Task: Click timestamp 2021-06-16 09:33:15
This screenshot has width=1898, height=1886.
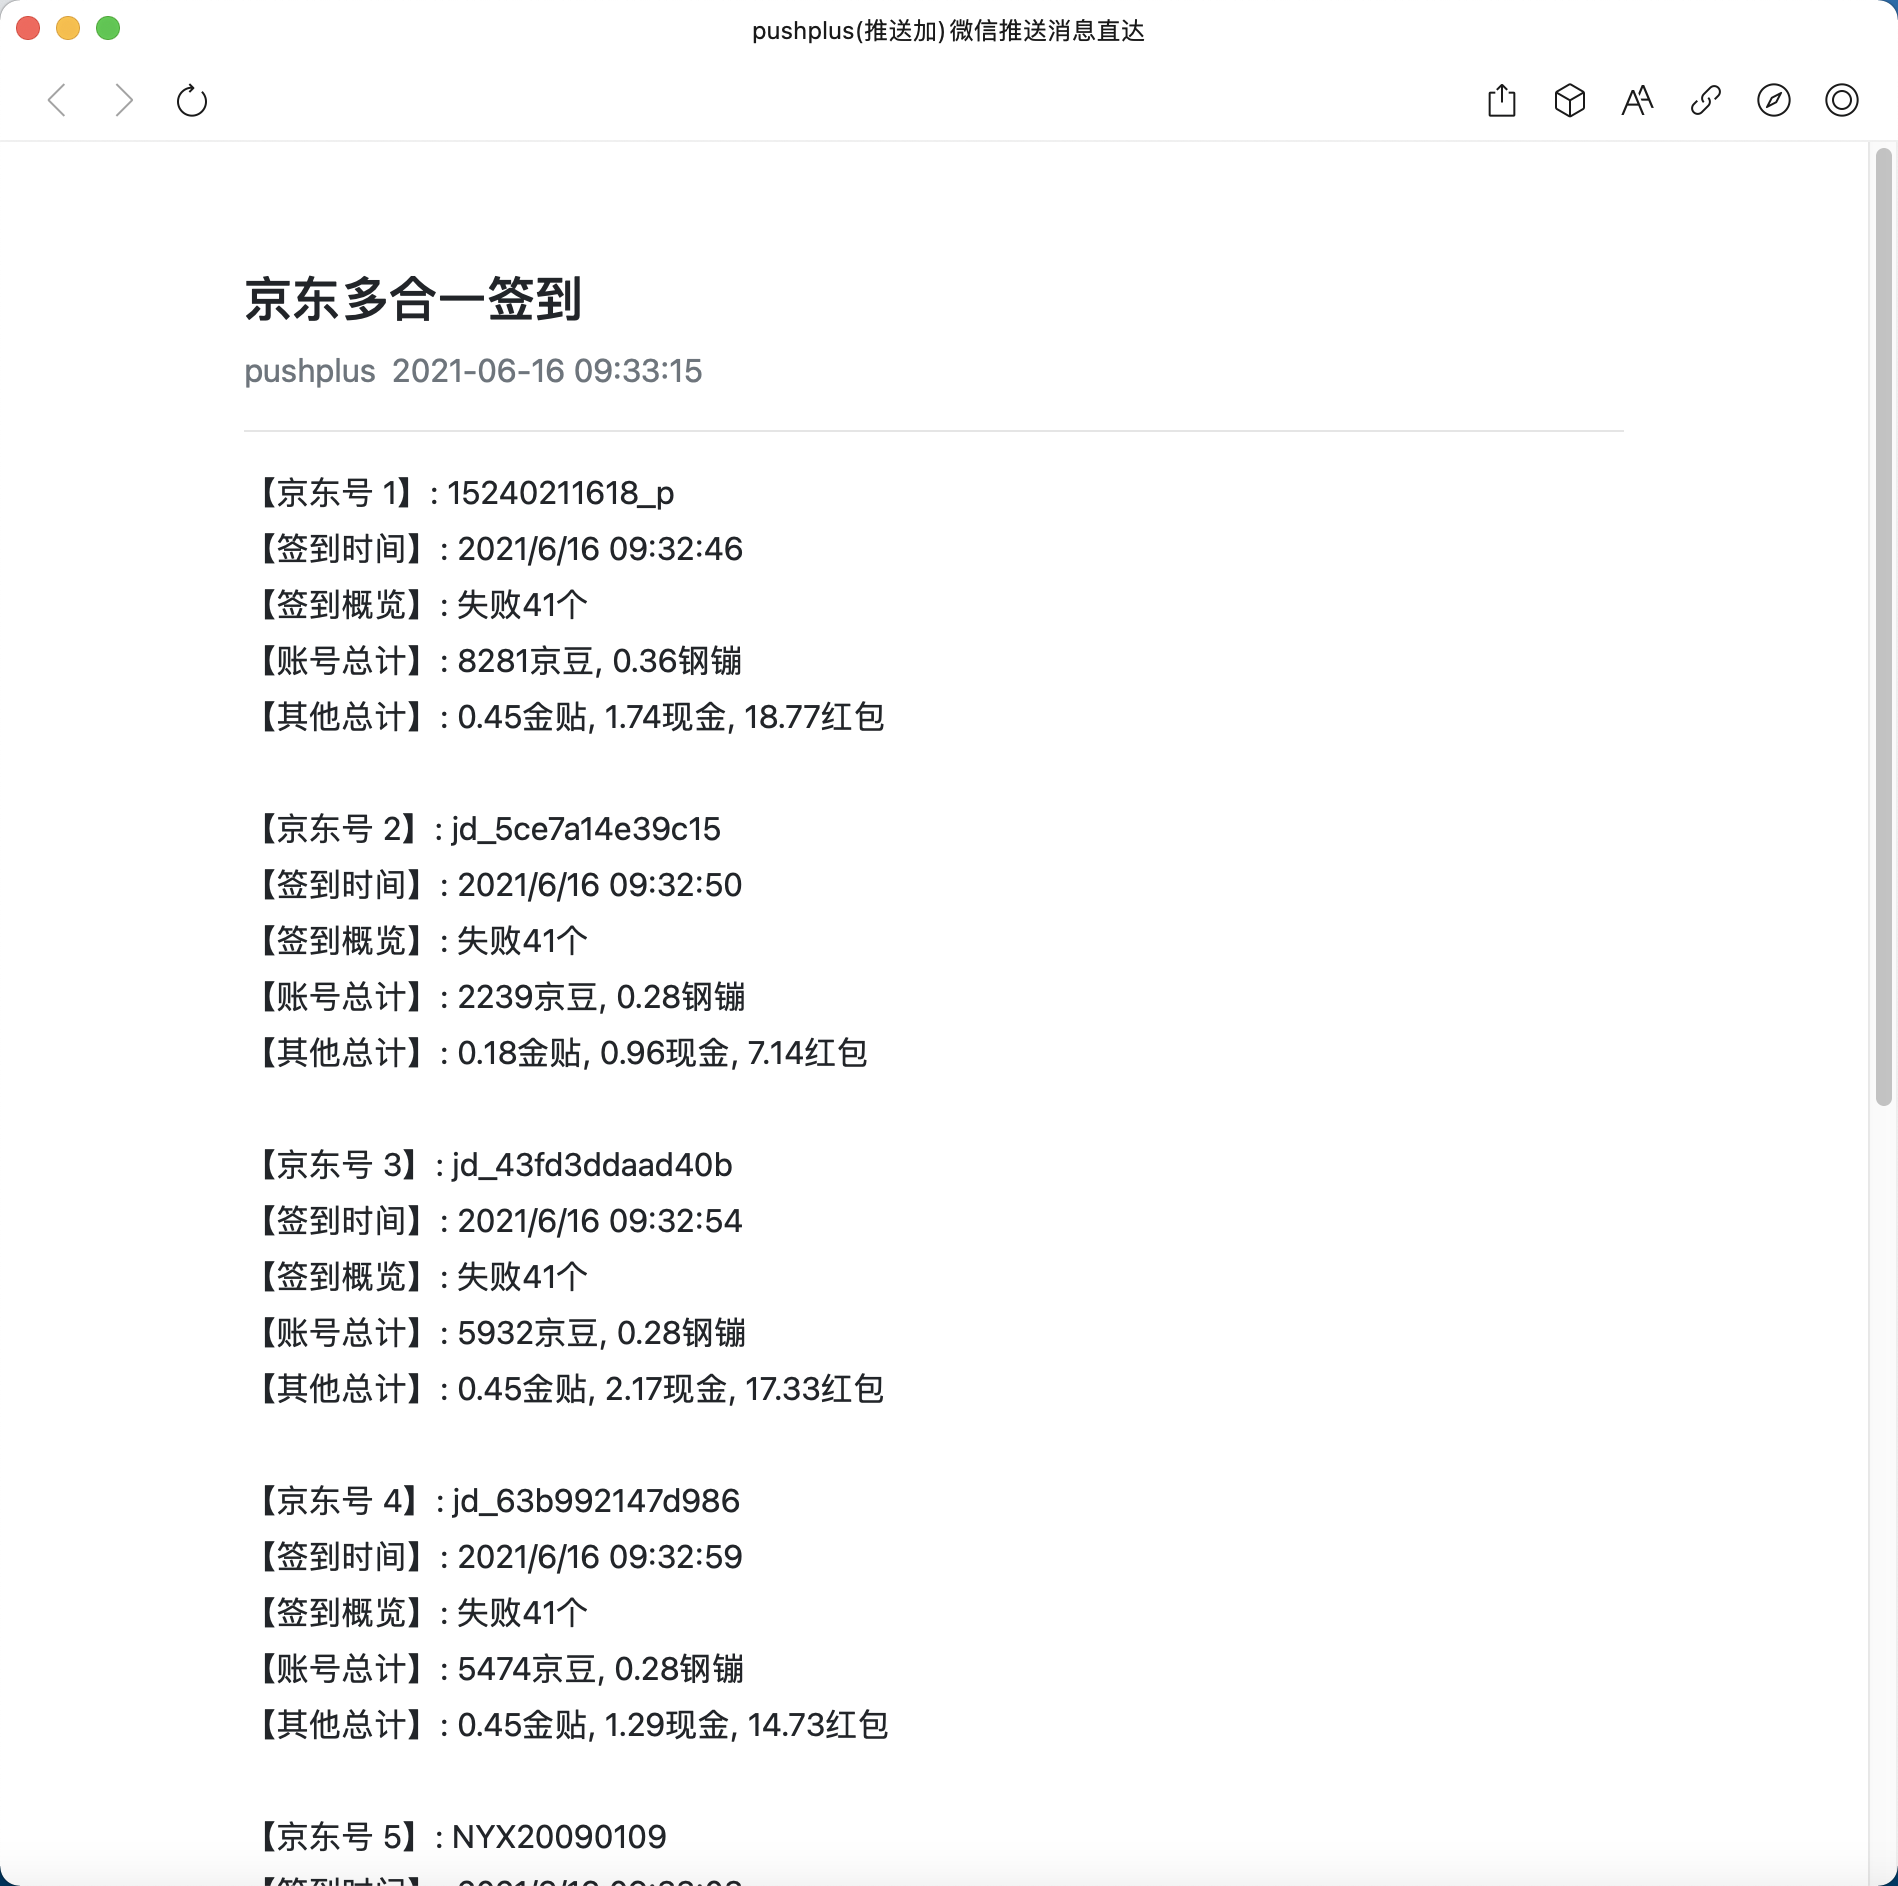Action: (x=547, y=371)
